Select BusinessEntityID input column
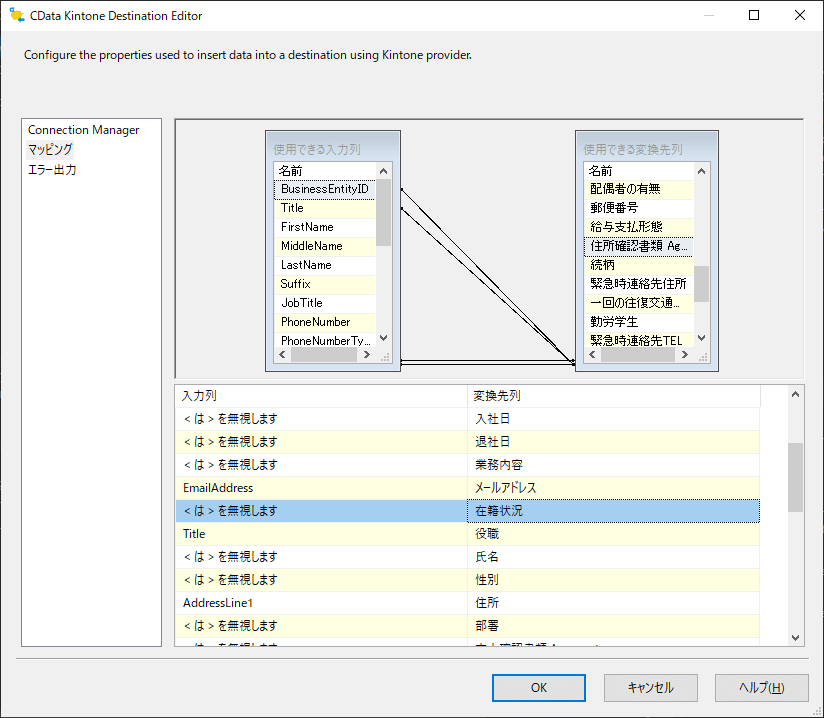The height and width of the screenshot is (718, 824). pos(324,189)
